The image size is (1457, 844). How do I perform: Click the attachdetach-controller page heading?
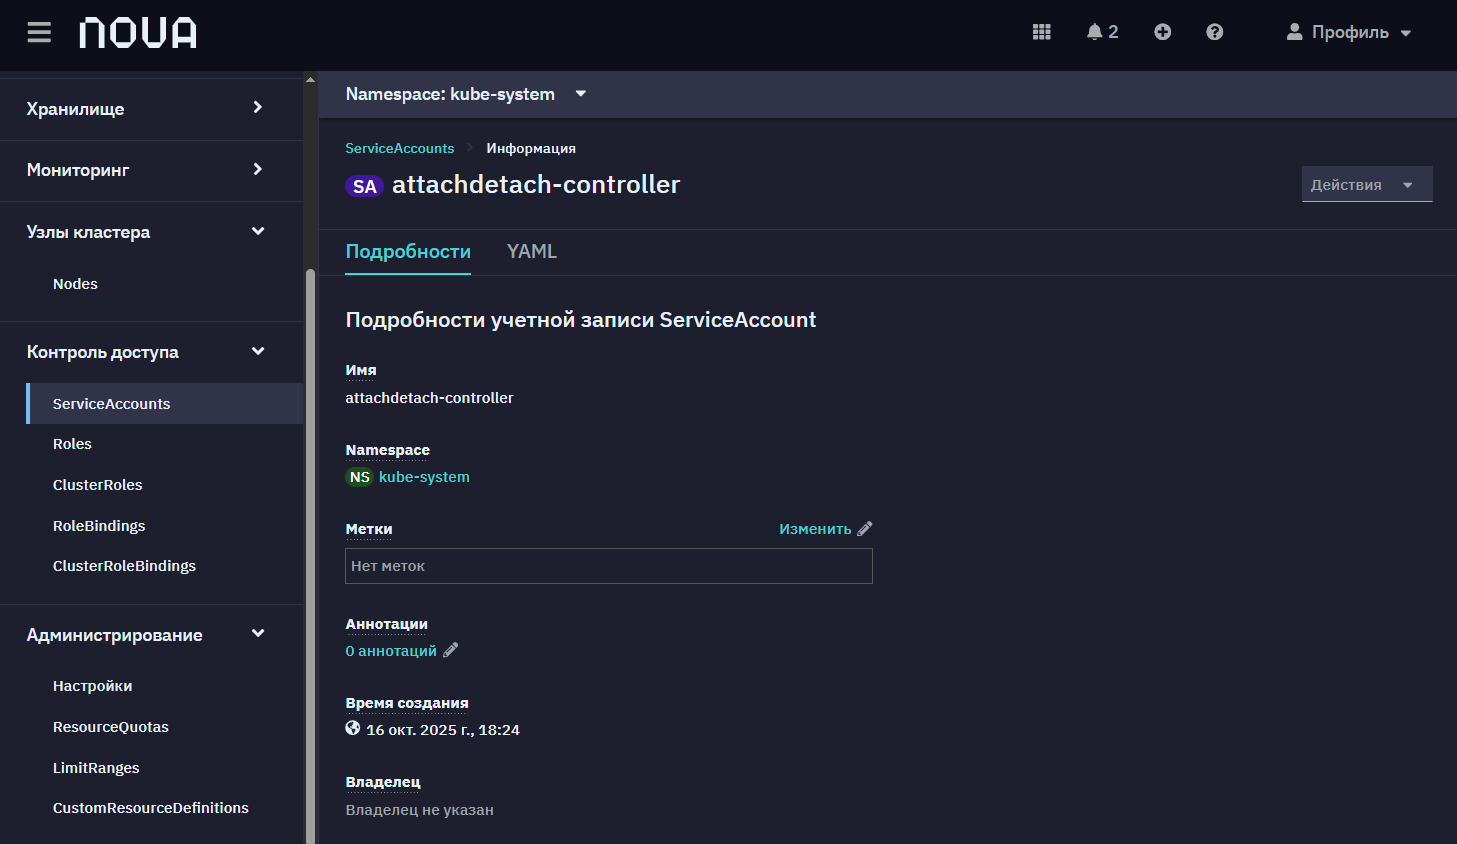coord(536,185)
